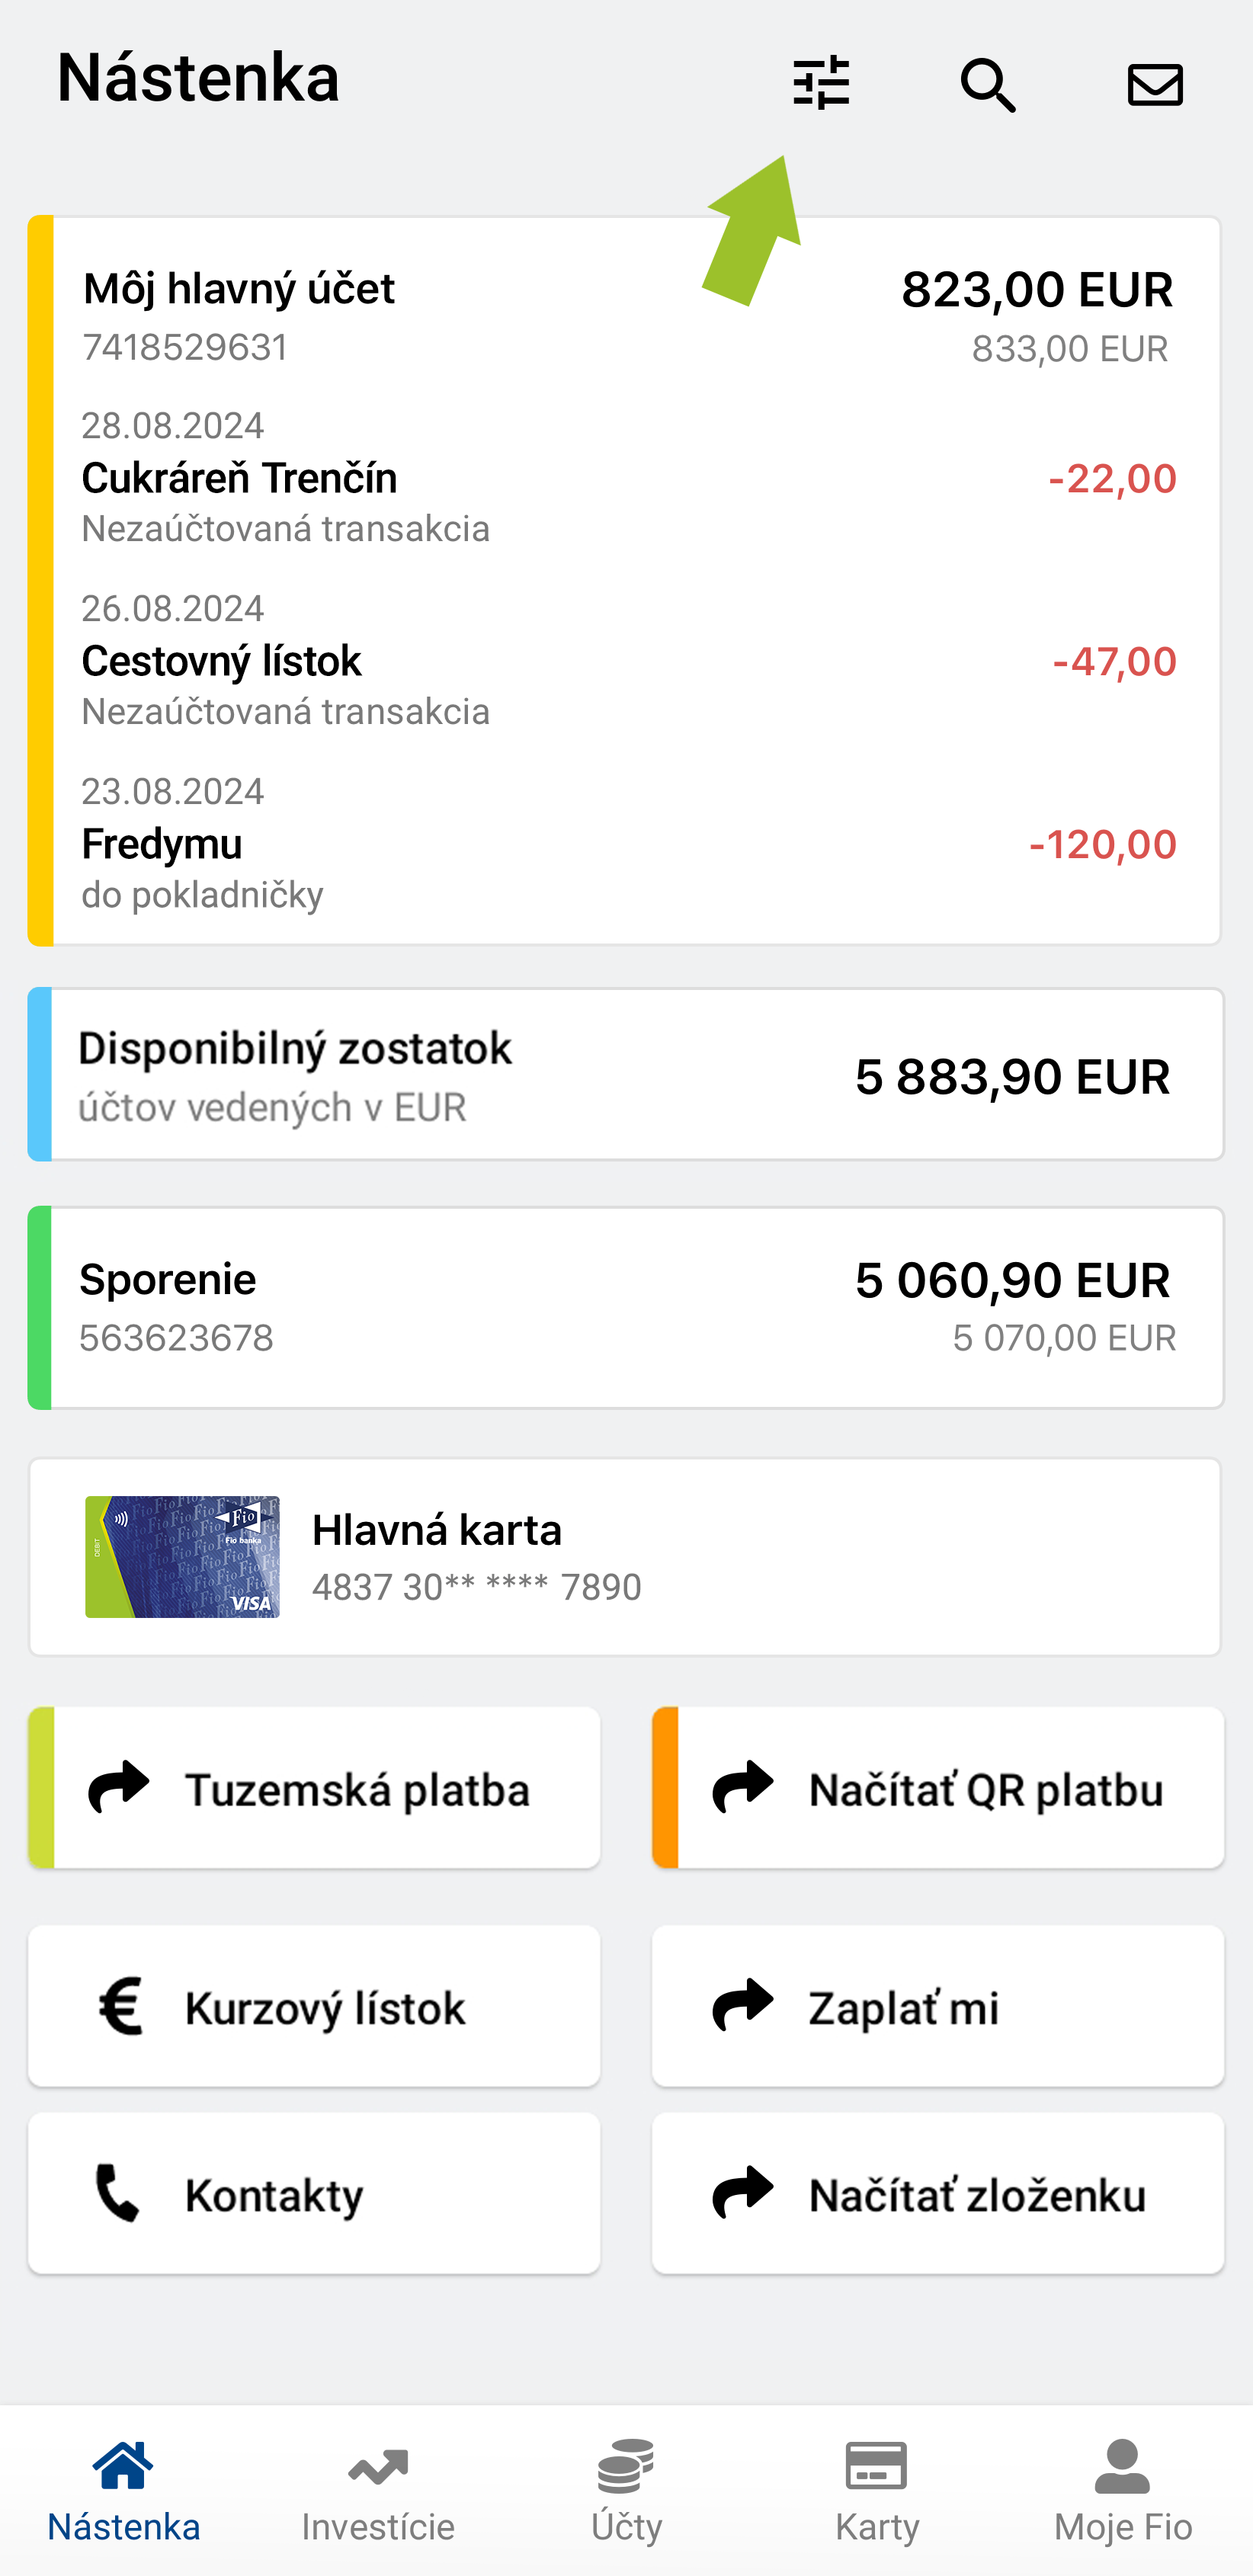Open the Sporenie savings account tile
This screenshot has height=2576, width=1253.
coord(626,1307)
